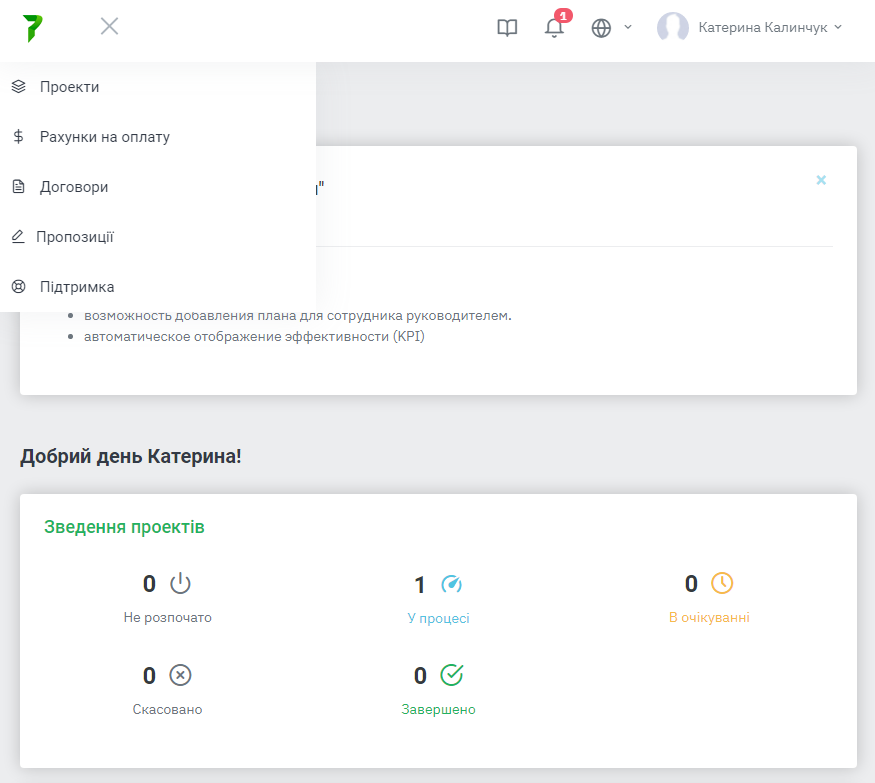Open Пропозиції from the side menu
Image resolution: width=875 pixels, height=783 pixels.
point(75,237)
